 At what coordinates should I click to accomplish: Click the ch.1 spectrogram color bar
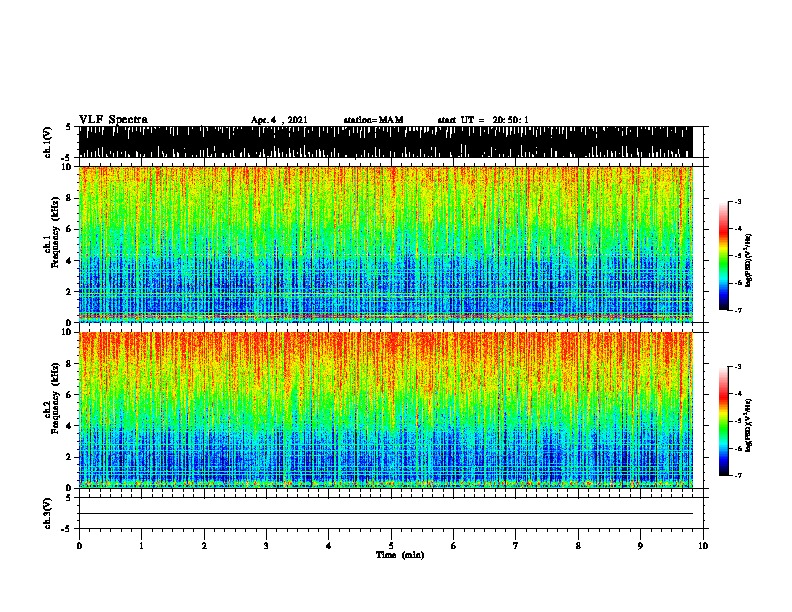723,256
